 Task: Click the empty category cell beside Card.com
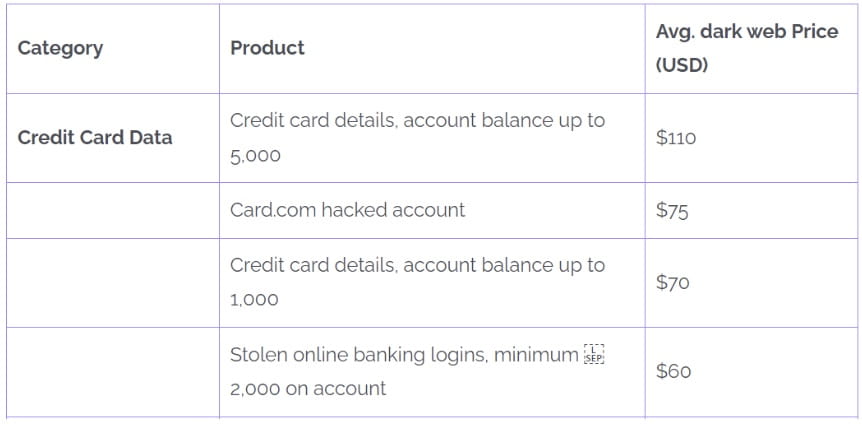[x=112, y=210]
